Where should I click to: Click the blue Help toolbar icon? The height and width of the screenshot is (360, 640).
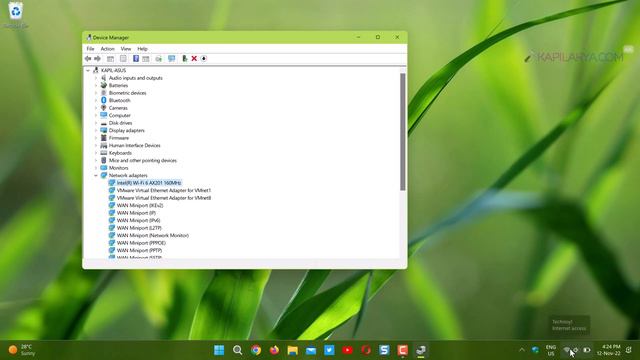point(136,59)
